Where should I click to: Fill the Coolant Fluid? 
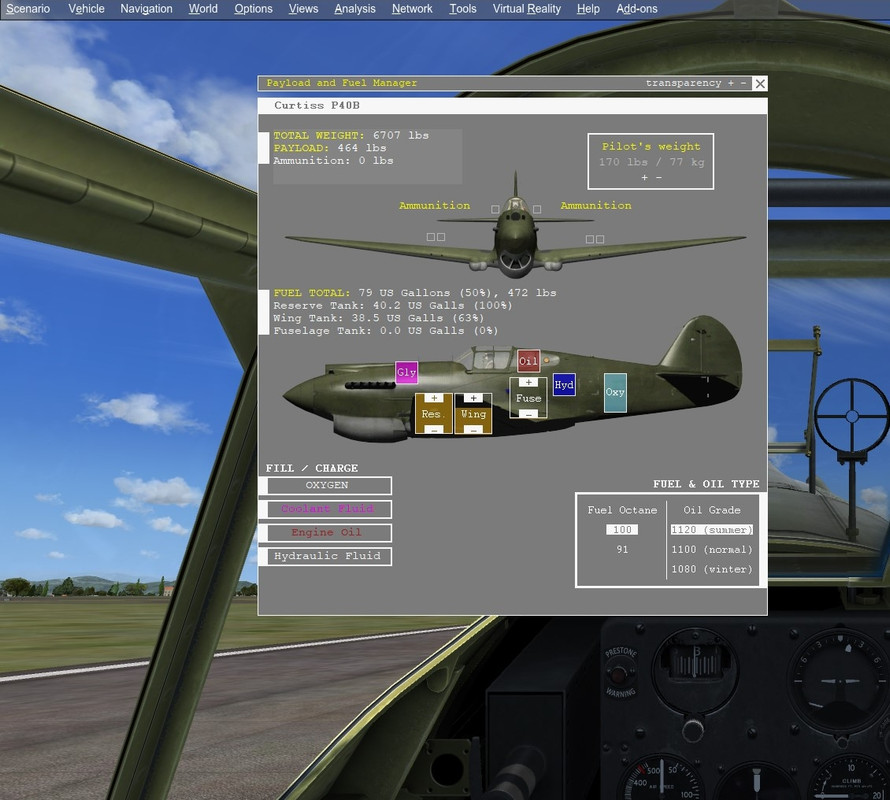[x=329, y=509]
